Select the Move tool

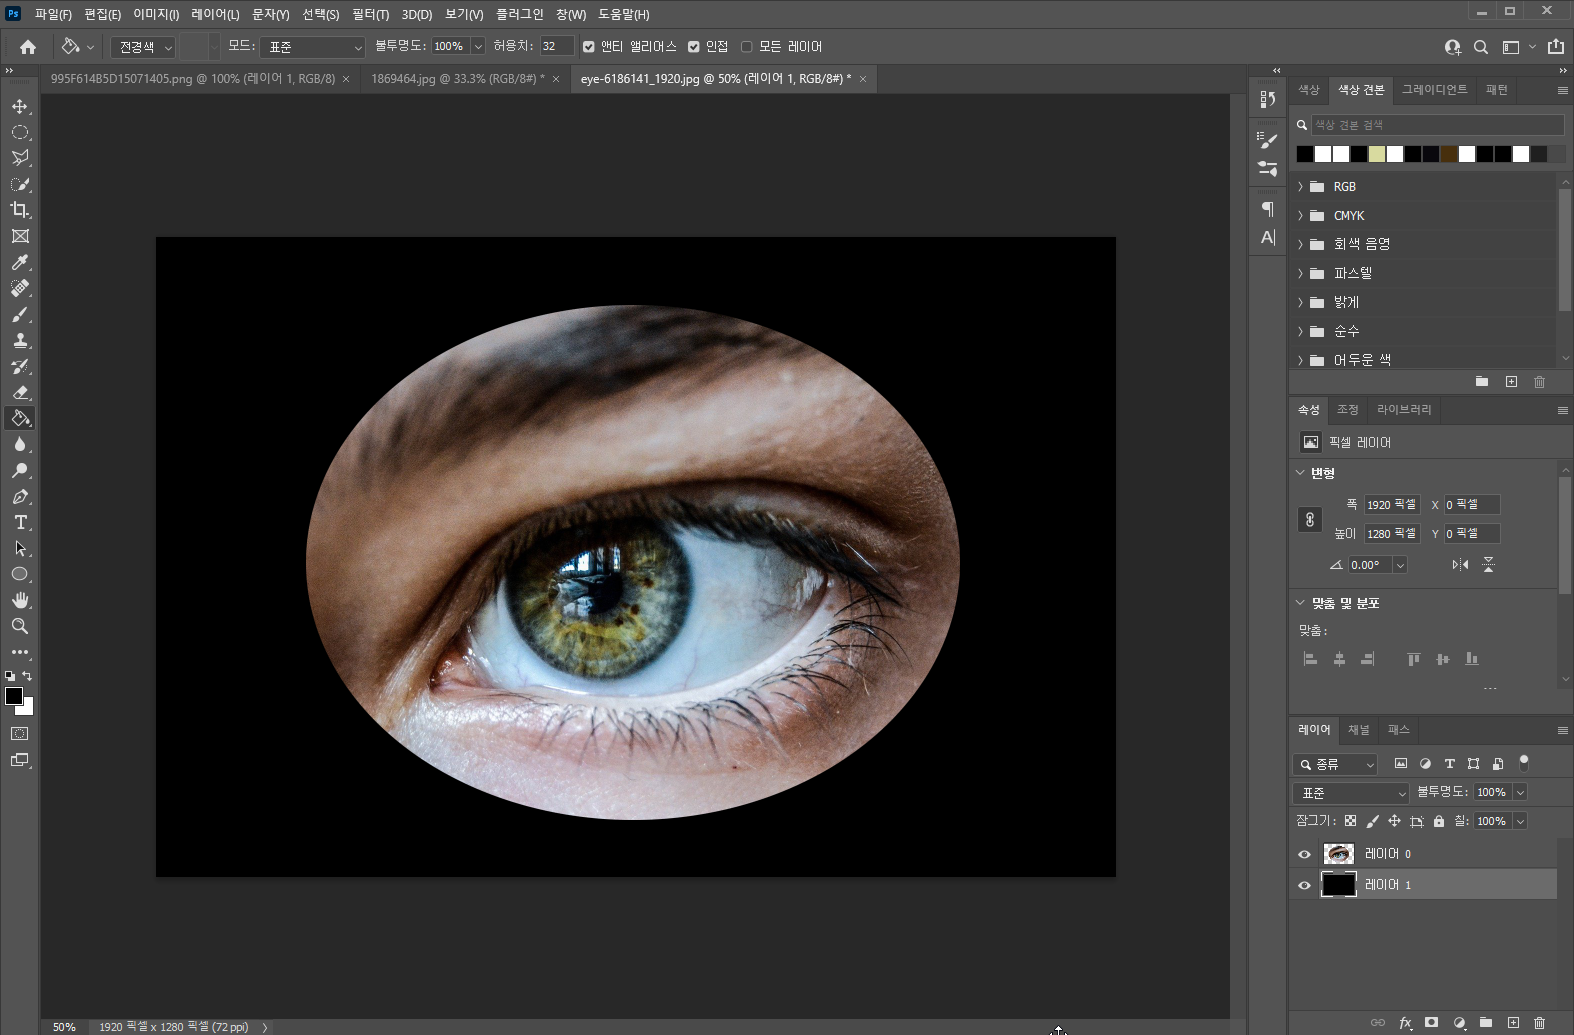pos(20,106)
